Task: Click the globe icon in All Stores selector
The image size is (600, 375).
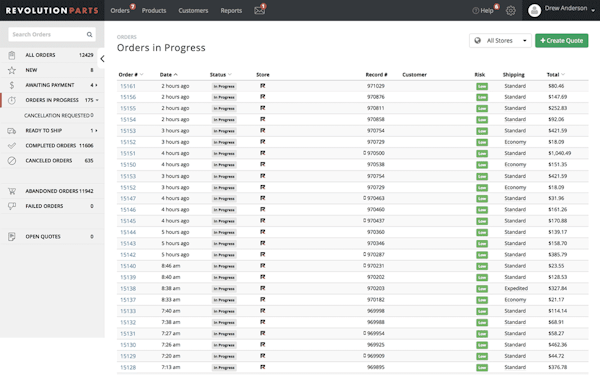Action: tap(478, 41)
